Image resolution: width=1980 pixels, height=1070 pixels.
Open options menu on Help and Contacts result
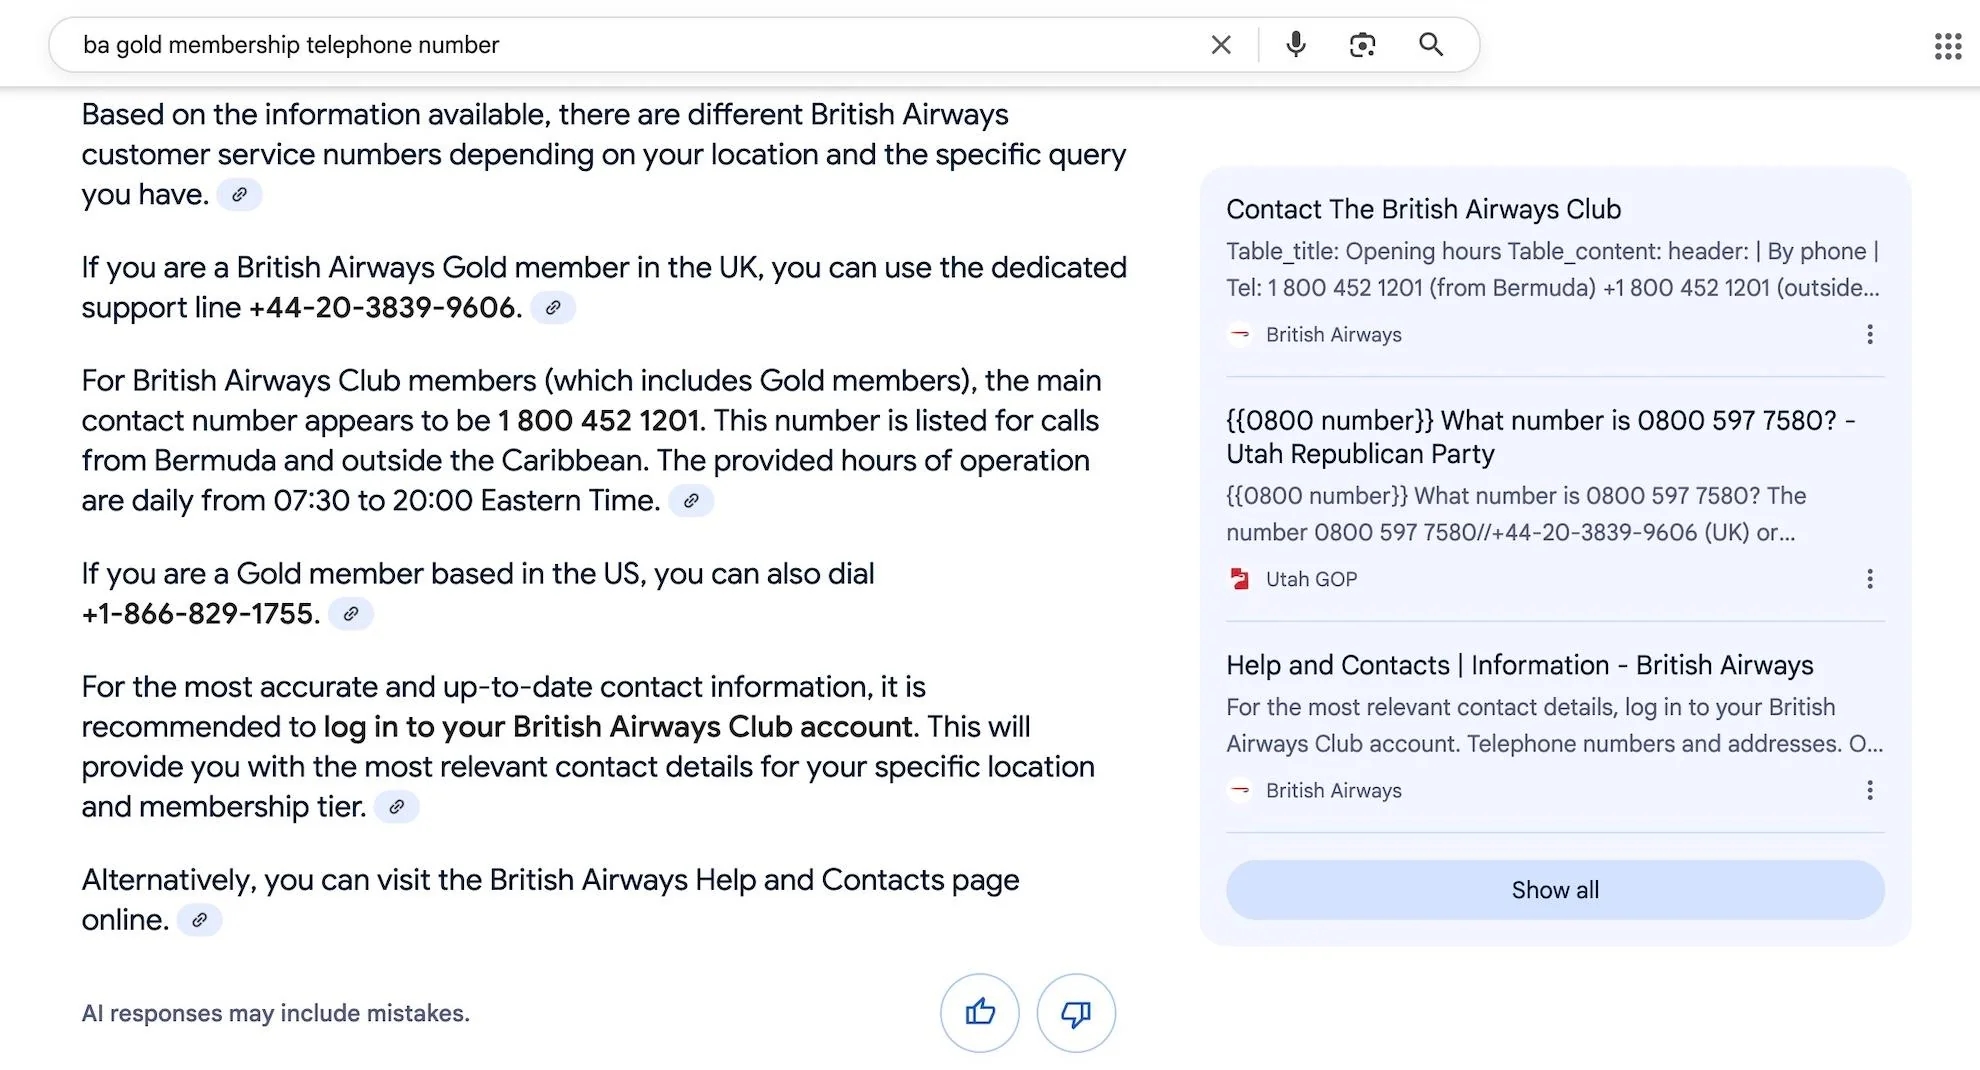click(x=1870, y=790)
